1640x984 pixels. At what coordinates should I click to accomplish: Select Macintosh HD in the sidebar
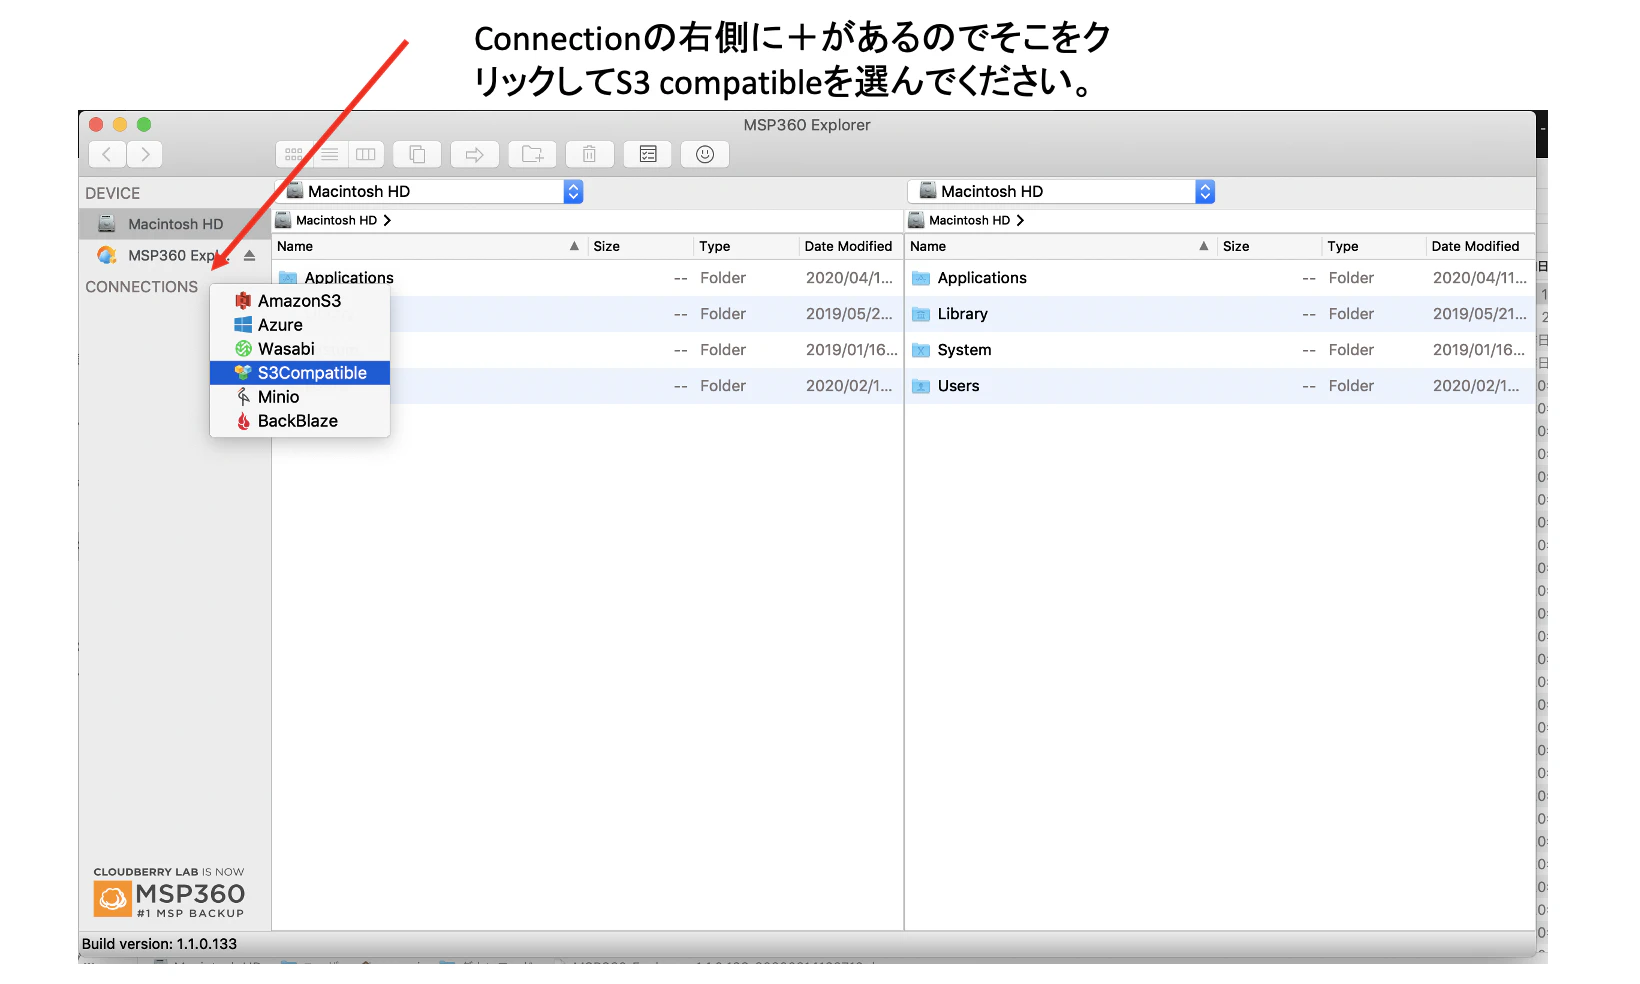175,224
